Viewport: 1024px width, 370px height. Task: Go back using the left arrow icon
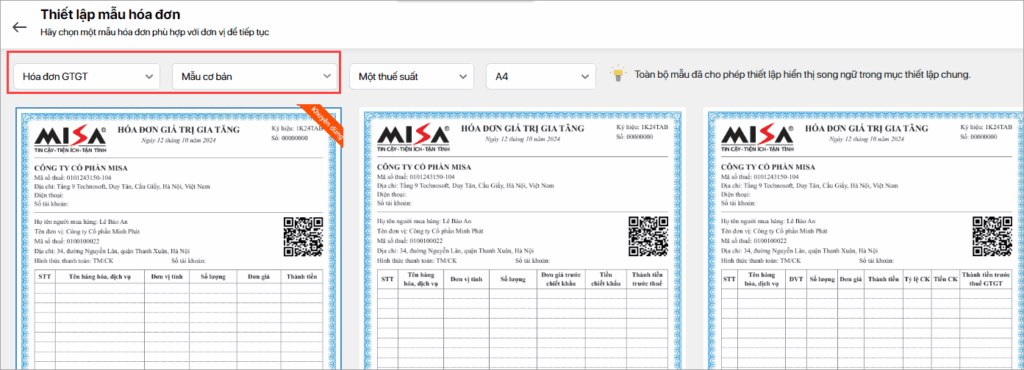pos(20,27)
